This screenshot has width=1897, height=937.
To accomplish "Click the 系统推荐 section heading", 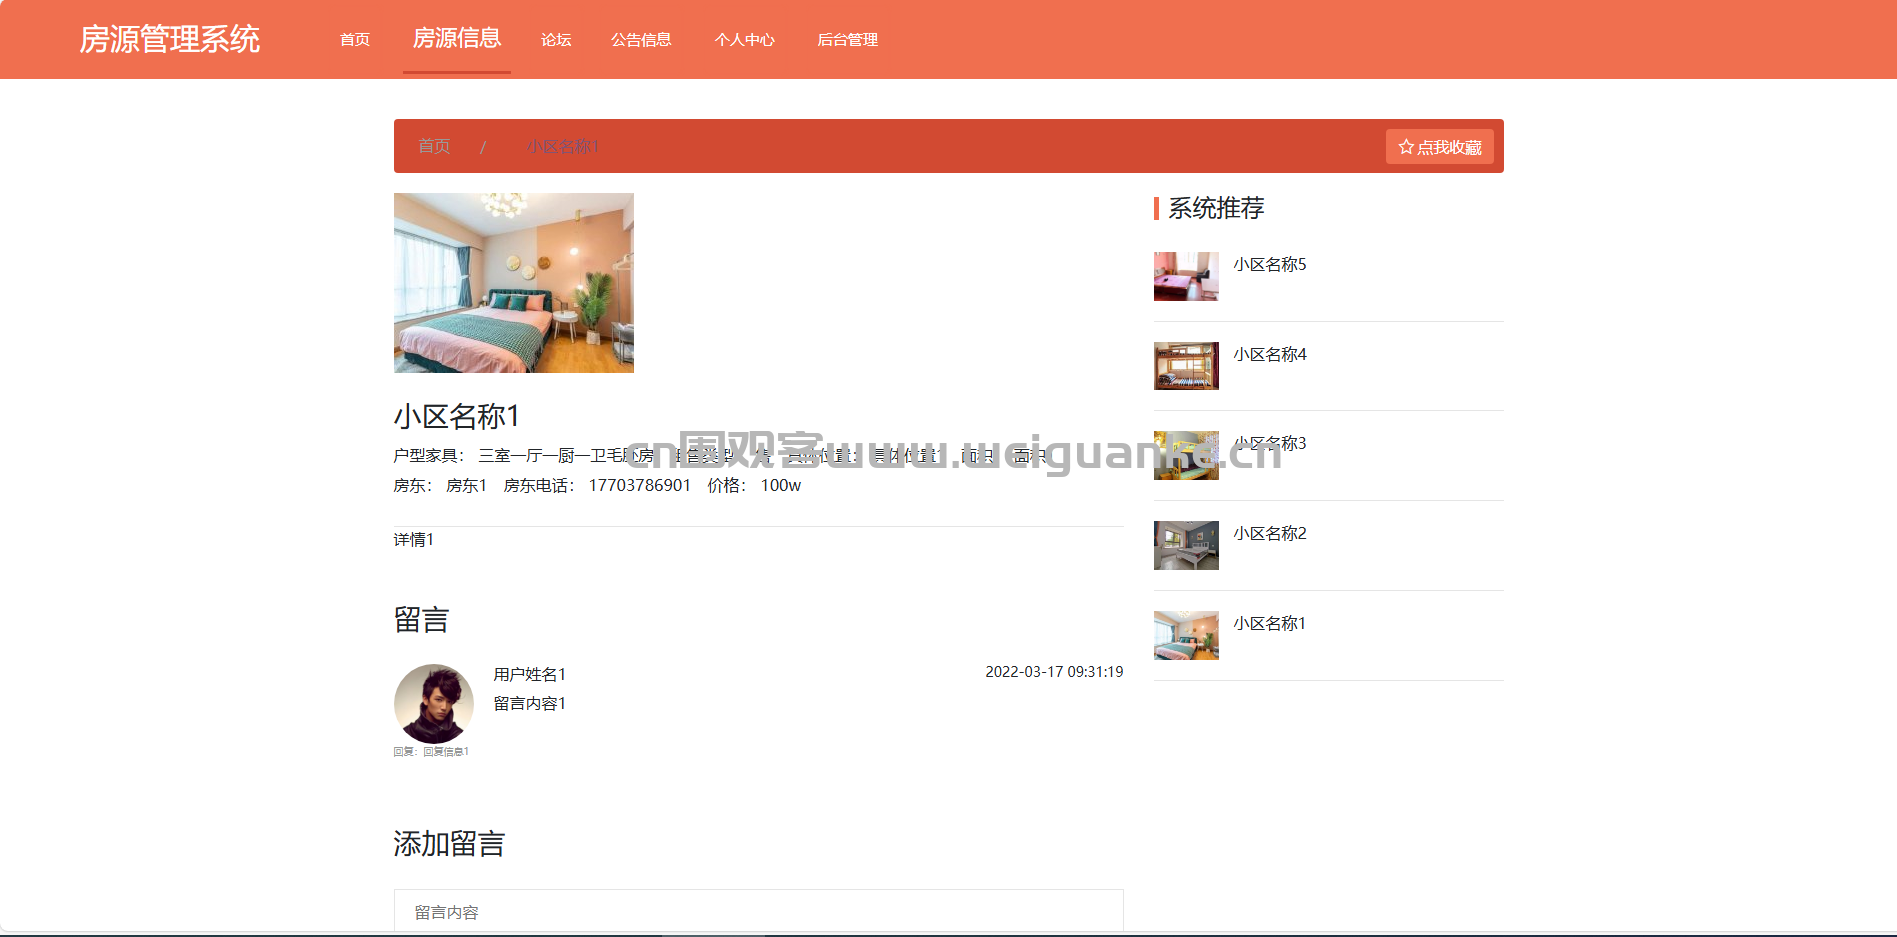I will [x=1216, y=208].
